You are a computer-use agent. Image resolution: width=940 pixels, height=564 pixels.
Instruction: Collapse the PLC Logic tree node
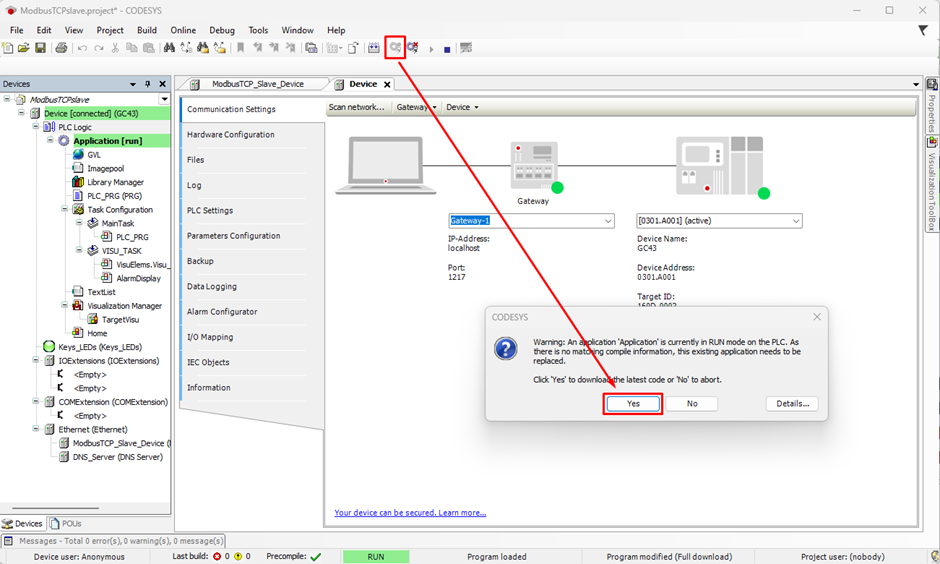[x=35, y=127]
